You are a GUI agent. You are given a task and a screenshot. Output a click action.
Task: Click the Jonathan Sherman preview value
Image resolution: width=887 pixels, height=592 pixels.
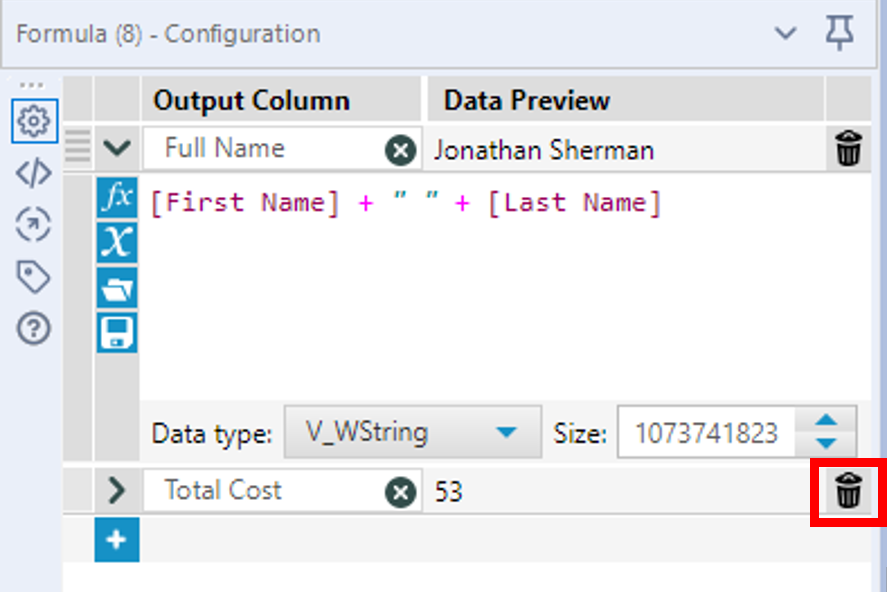(x=544, y=150)
